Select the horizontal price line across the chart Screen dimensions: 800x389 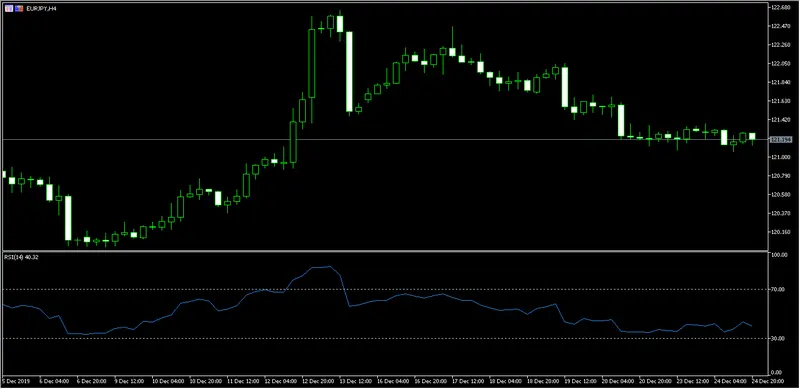click(x=385, y=139)
